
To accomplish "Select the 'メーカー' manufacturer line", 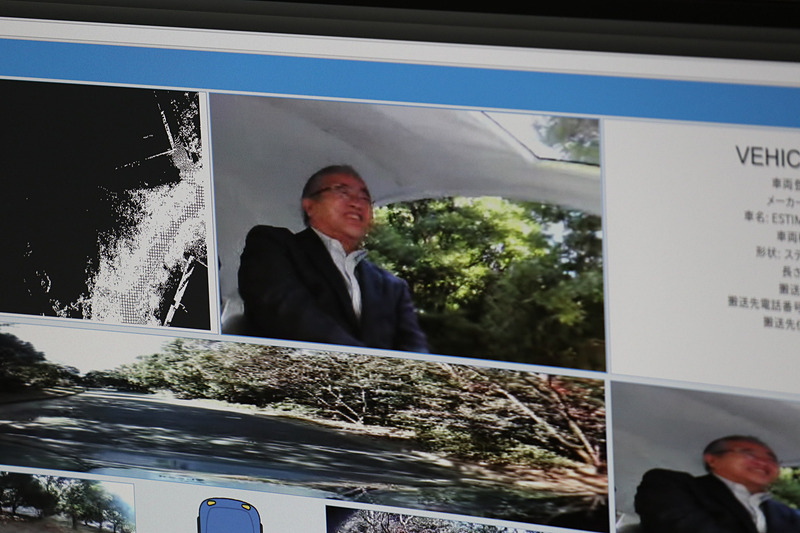I will [x=783, y=201].
